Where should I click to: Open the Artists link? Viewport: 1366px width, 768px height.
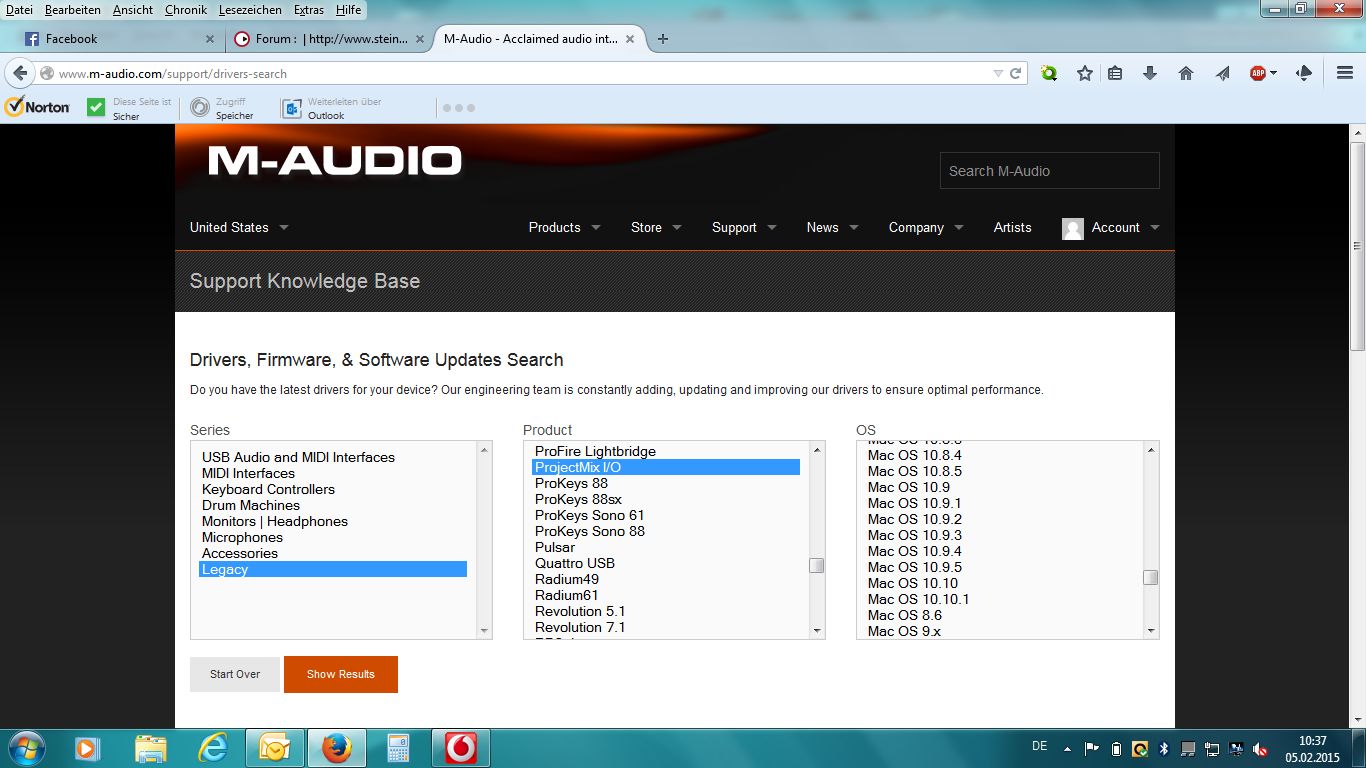coord(1012,227)
